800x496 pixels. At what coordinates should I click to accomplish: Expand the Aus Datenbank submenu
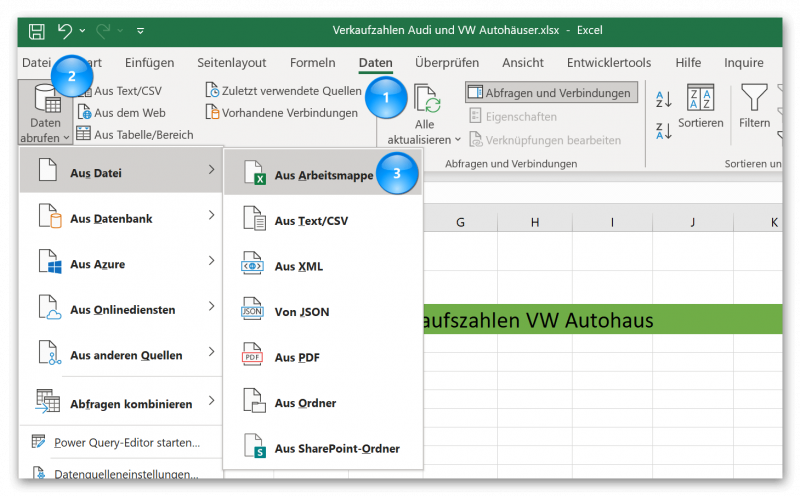(x=121, y=218)
